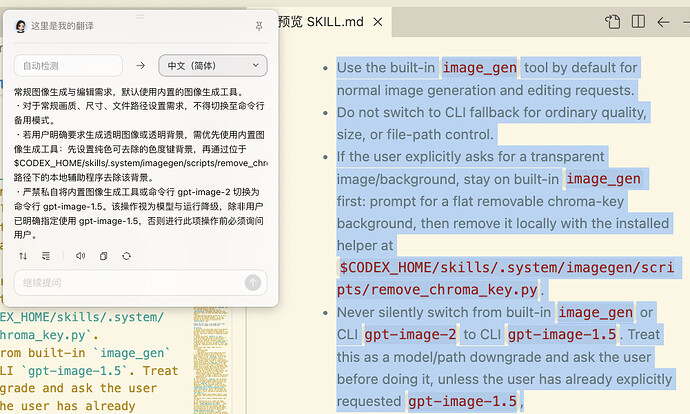Grab the drag handle atop translation popup
690x414 pixels.
pos(140,16)
